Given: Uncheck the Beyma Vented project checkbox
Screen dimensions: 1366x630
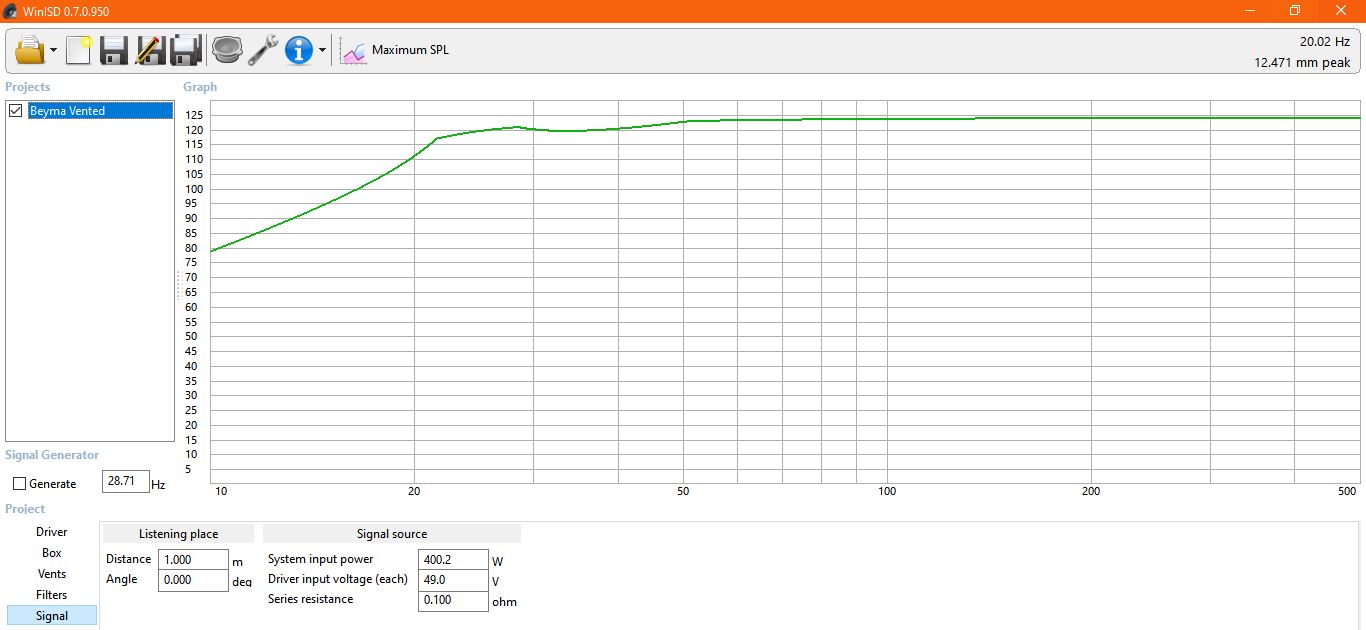Looking at the screenshot, I should pos(15,111).
